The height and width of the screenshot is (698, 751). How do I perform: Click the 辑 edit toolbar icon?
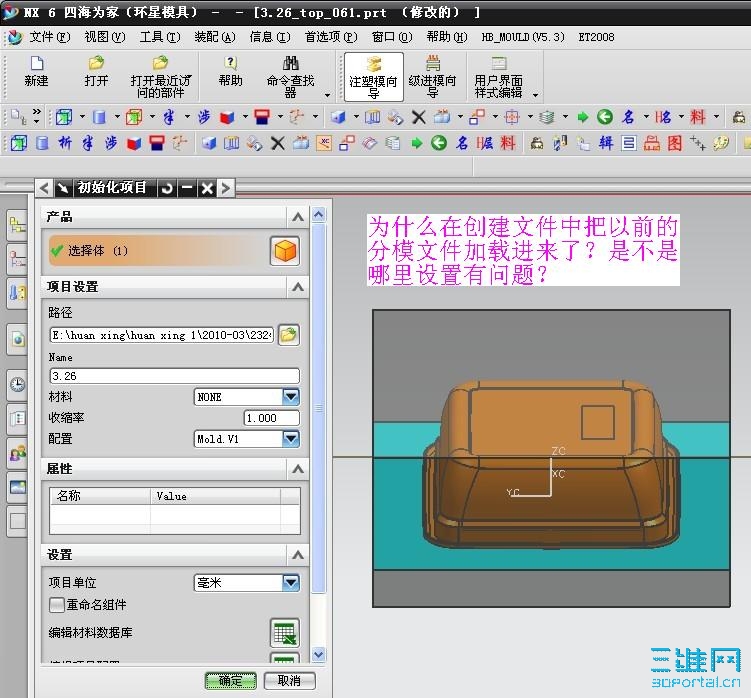point(606,143)
